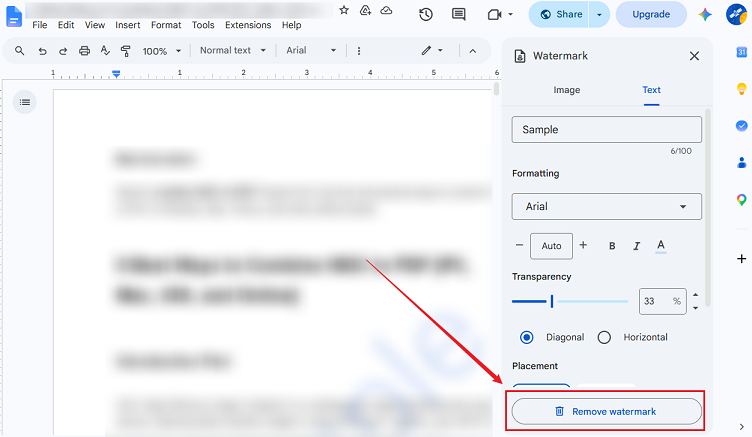Undo the last action
The height and width of the screenshot is (437, 752).
(x=43, y=51)
